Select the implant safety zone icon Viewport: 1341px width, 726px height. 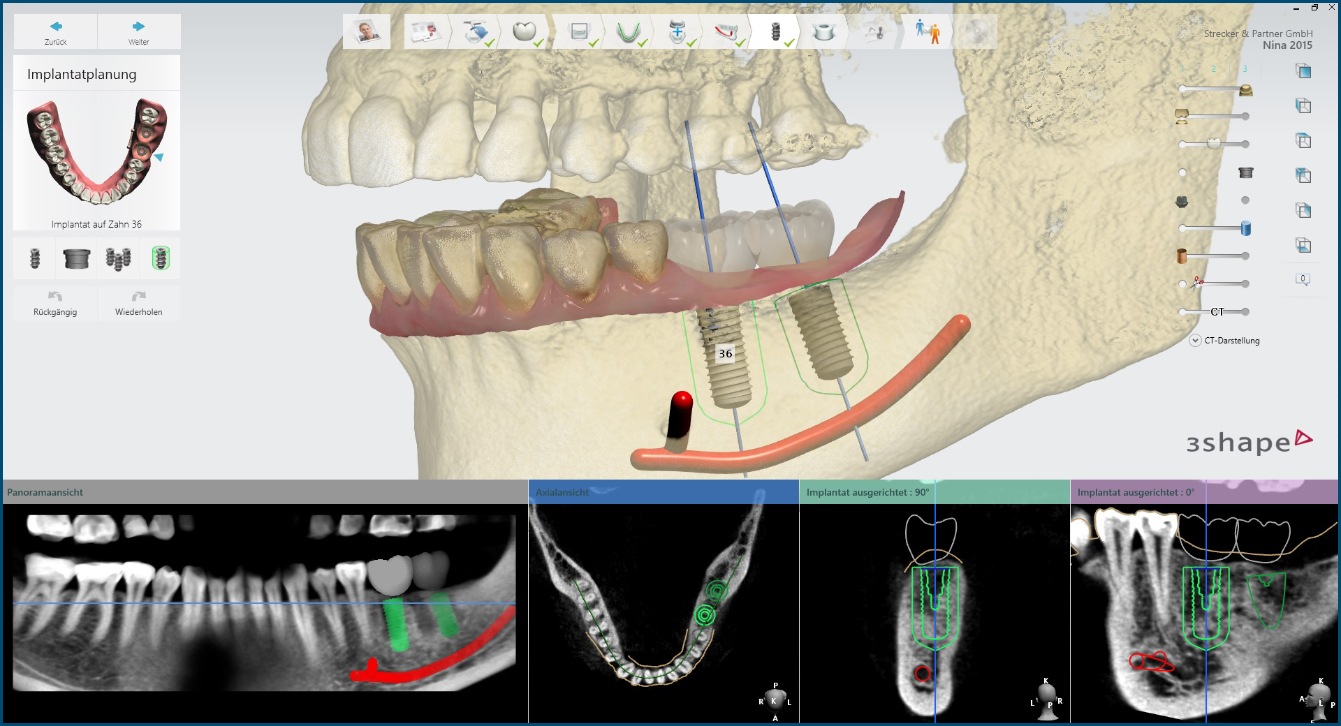160,259
